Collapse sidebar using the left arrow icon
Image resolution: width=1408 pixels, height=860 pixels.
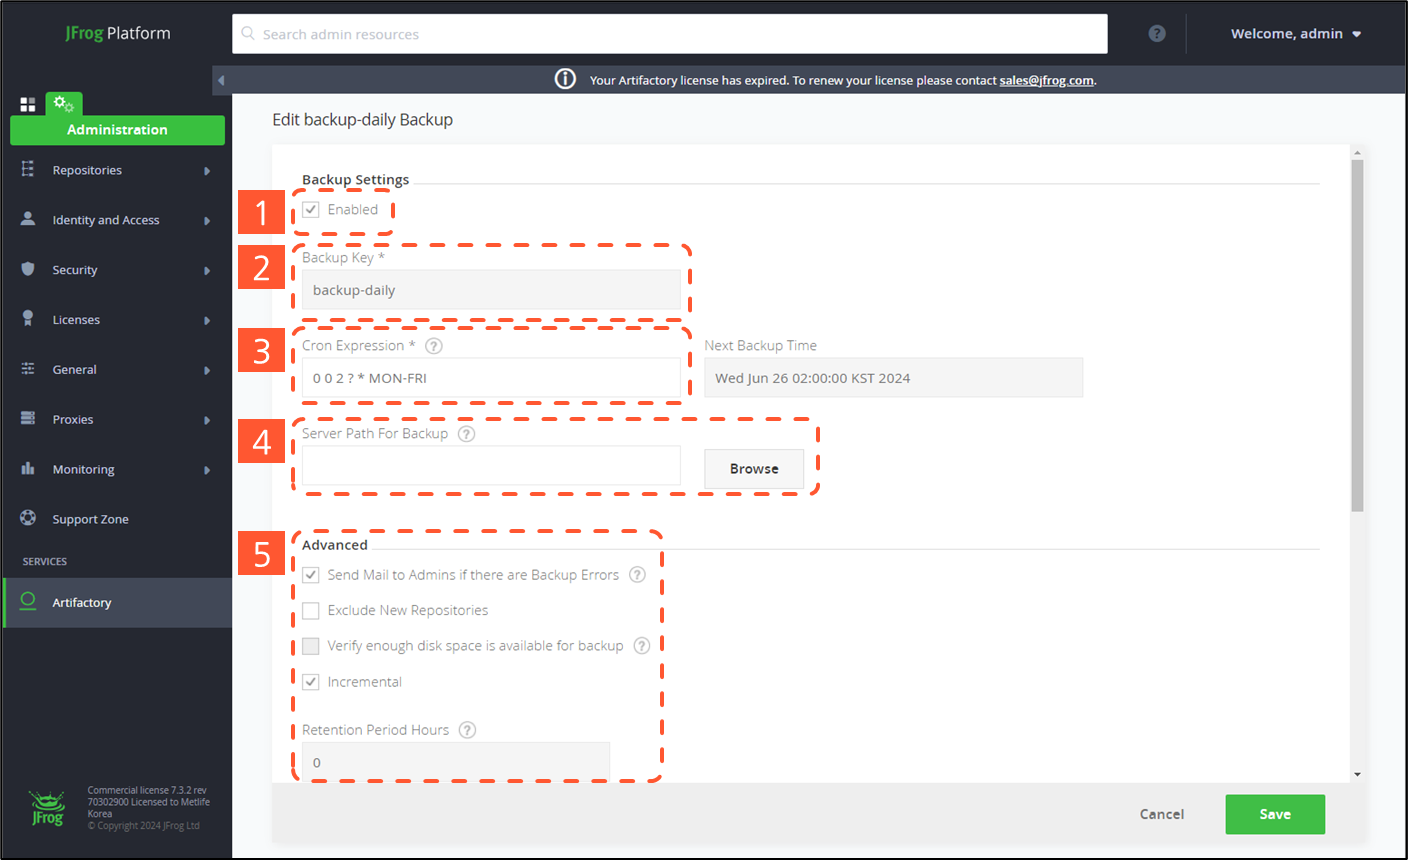221,80
